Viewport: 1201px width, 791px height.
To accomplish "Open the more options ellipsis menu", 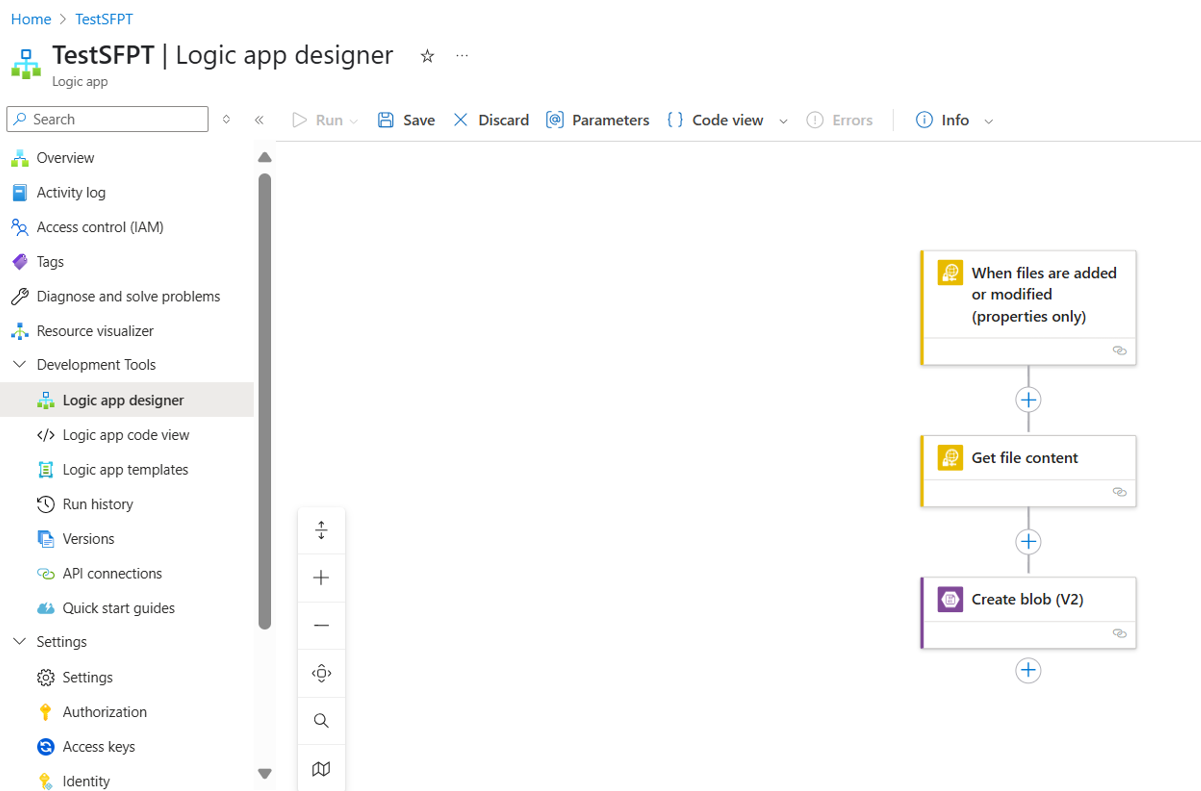I will [x=462, y=56].
